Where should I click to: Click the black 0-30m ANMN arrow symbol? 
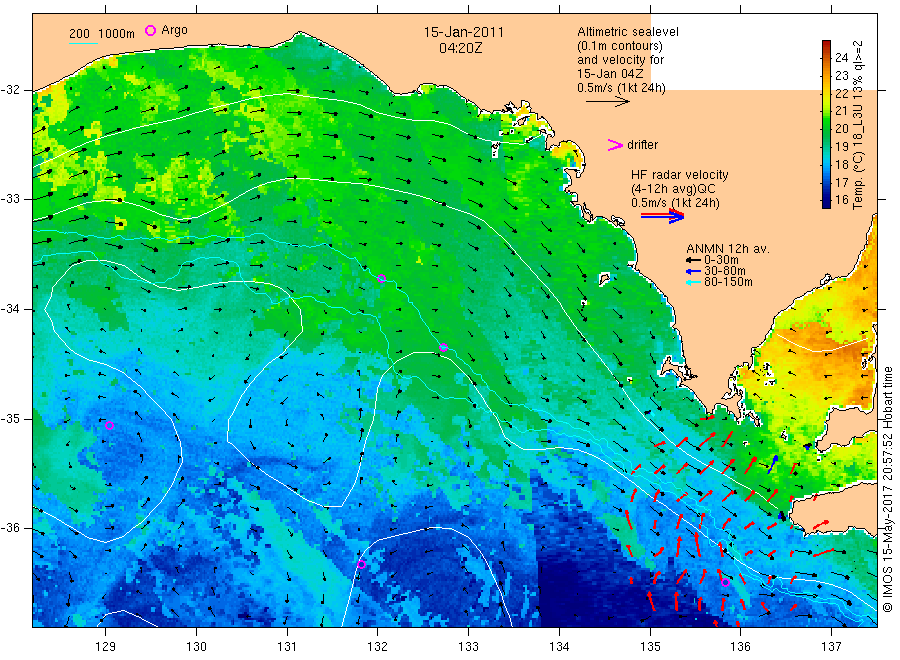tap(693, 260)
